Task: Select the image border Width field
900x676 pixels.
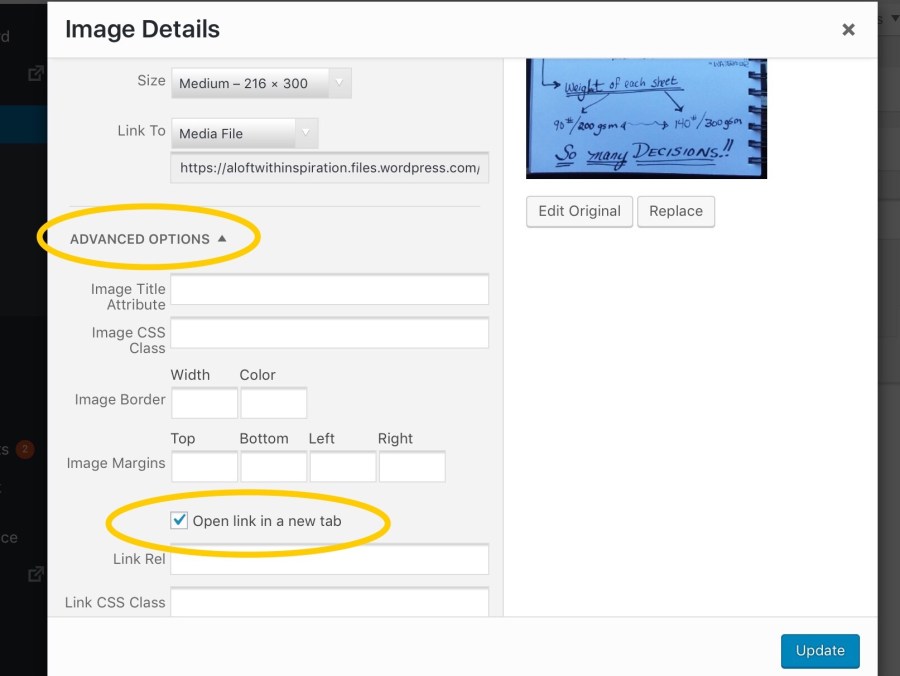Action: coord(204,403)
